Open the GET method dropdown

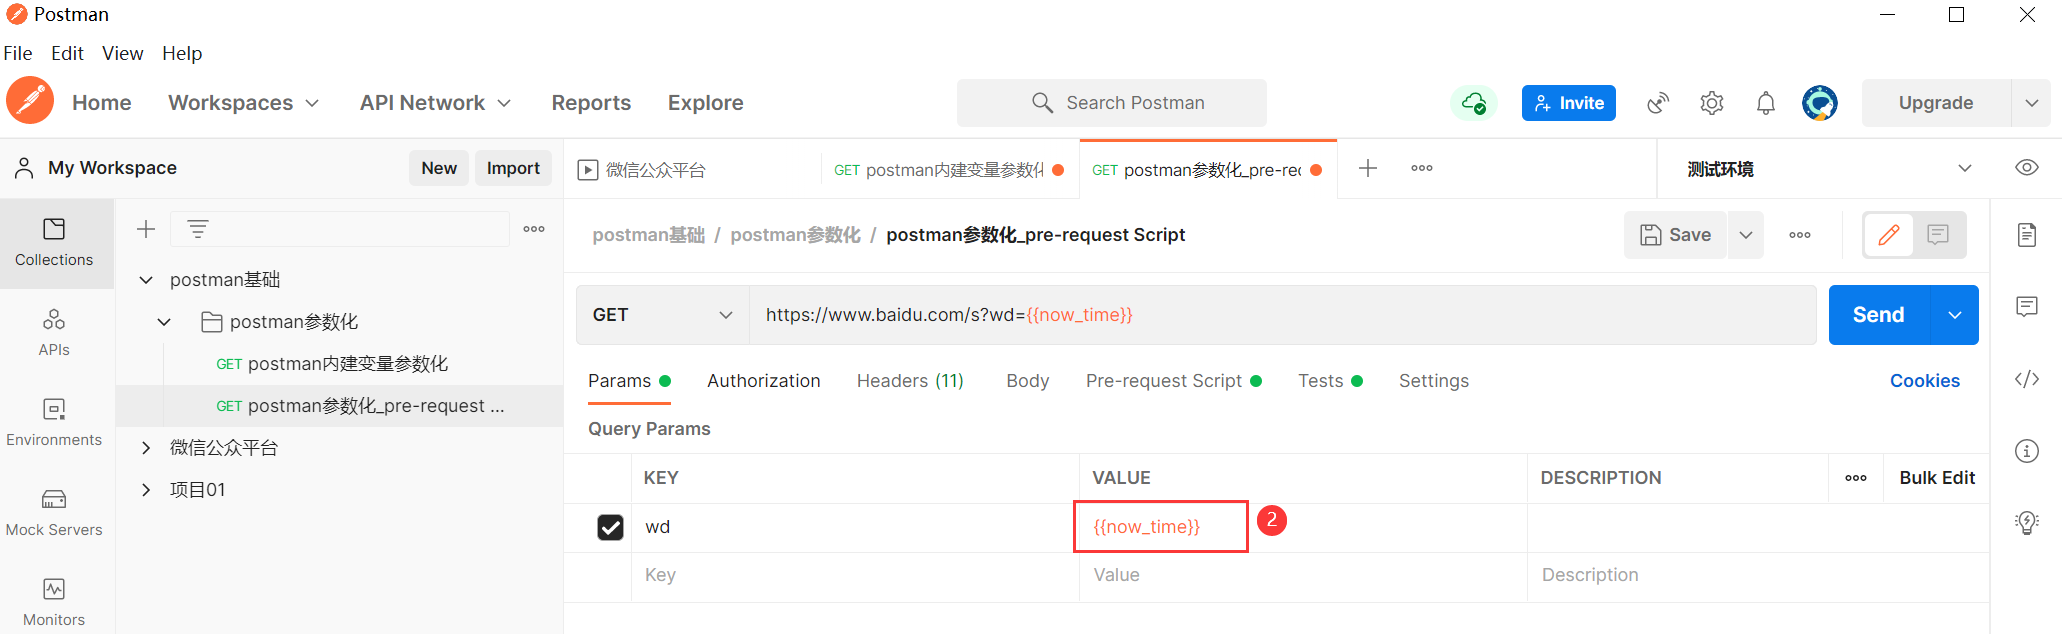[662, 315]
